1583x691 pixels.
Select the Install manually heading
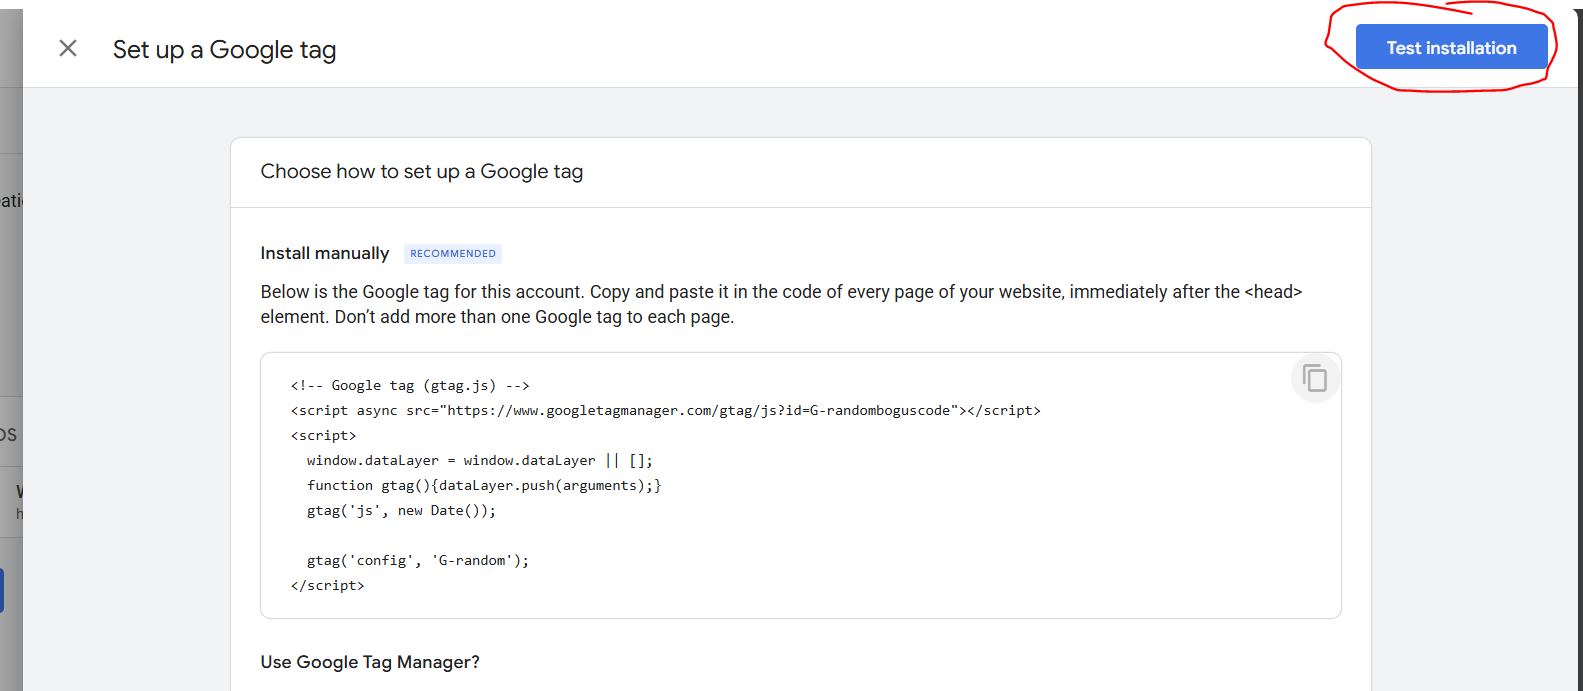pos(324,254)
